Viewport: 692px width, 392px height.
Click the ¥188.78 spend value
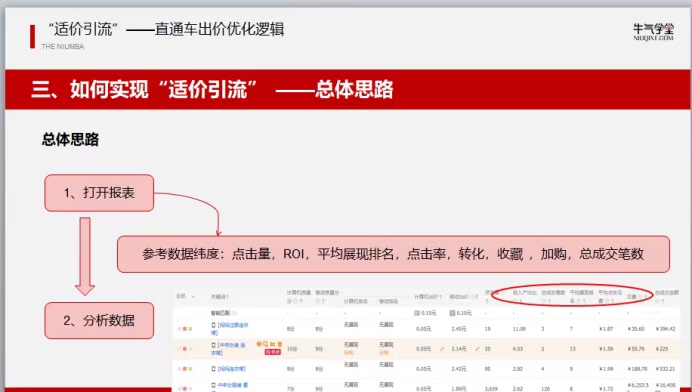pos(637,369)
